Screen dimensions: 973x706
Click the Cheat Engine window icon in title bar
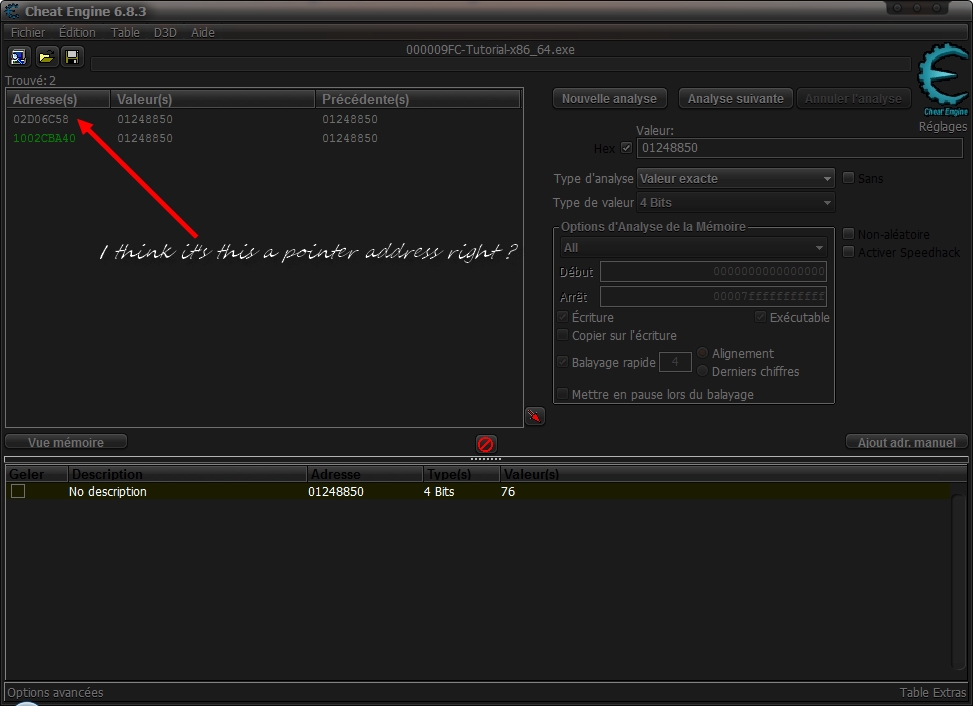[x=10, y=11]
